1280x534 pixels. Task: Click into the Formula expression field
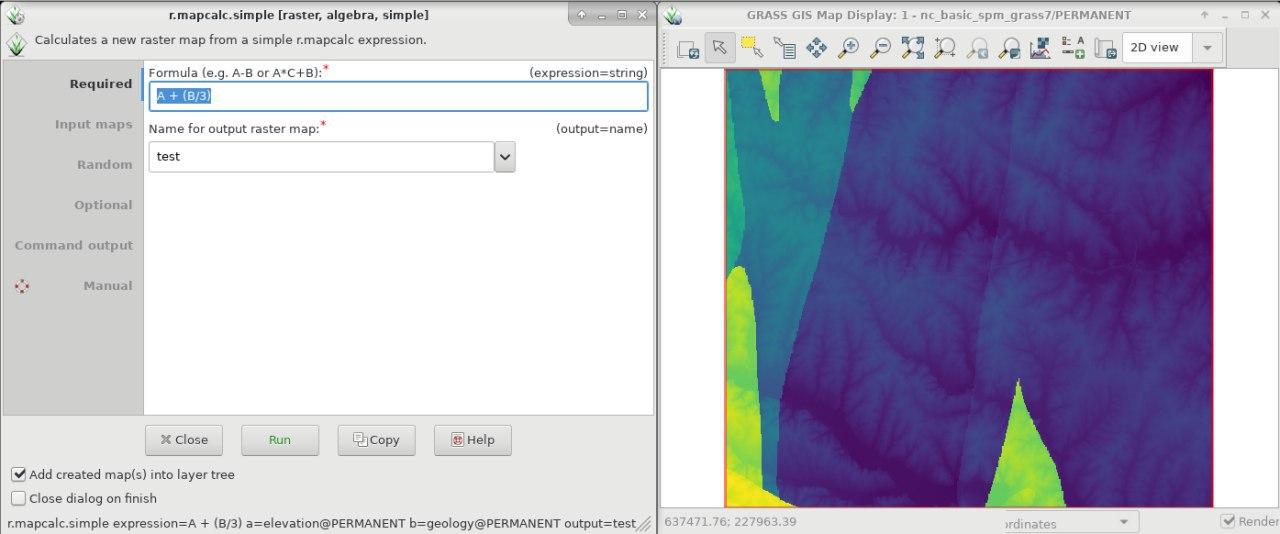click(398, 96)
